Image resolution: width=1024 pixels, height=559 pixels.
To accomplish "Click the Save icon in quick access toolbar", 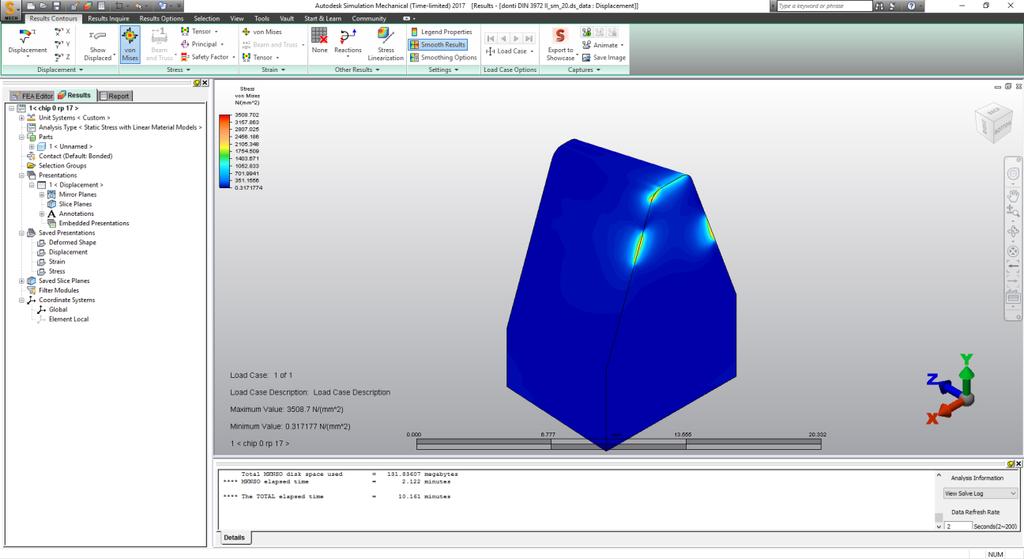I will tap(57, 6).
